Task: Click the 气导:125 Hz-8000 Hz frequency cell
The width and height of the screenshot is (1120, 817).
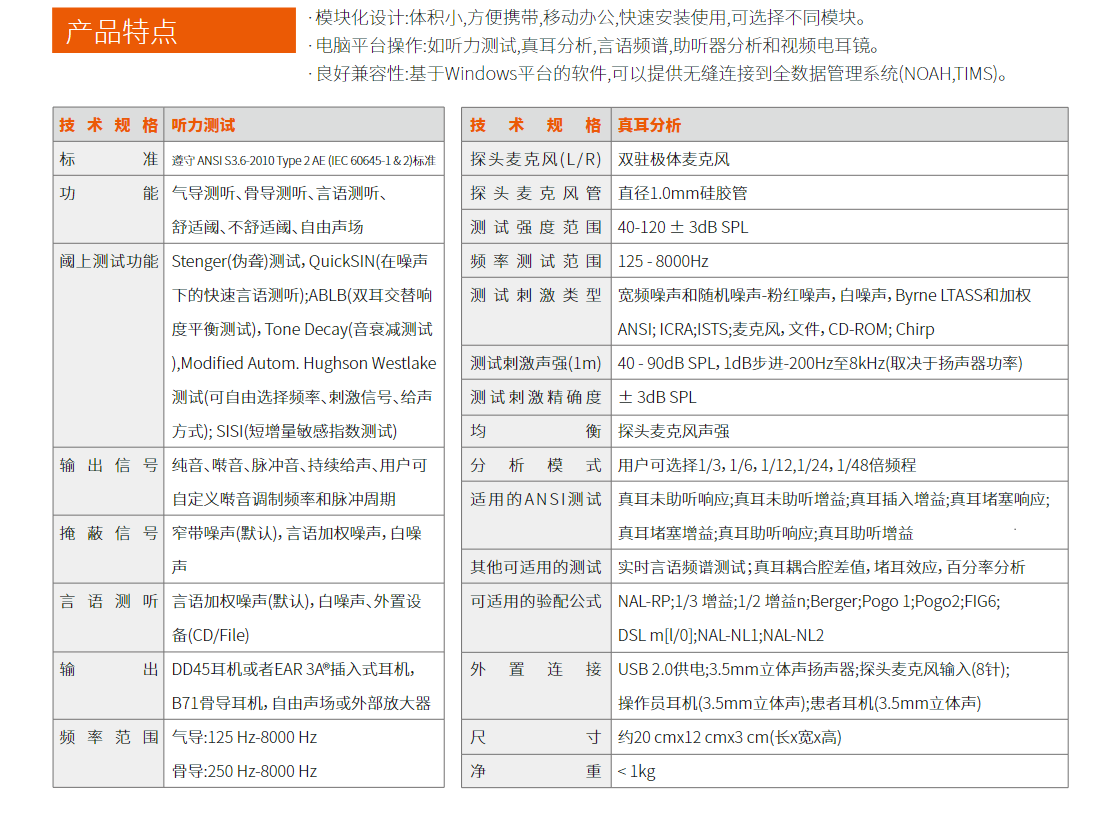Action: 244,737
